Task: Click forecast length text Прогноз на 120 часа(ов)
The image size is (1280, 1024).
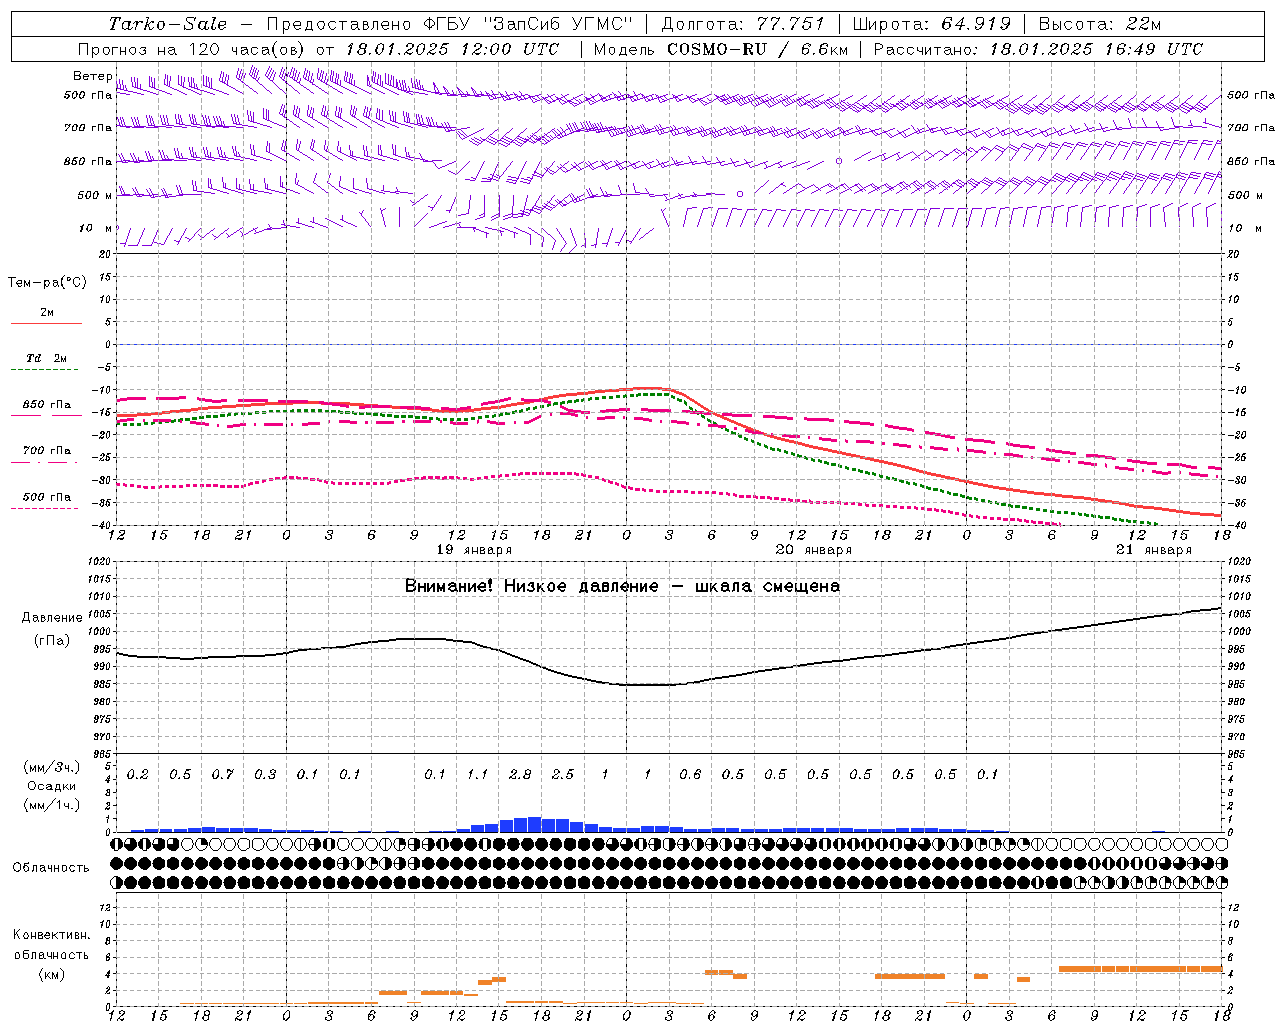Action: 192,49
